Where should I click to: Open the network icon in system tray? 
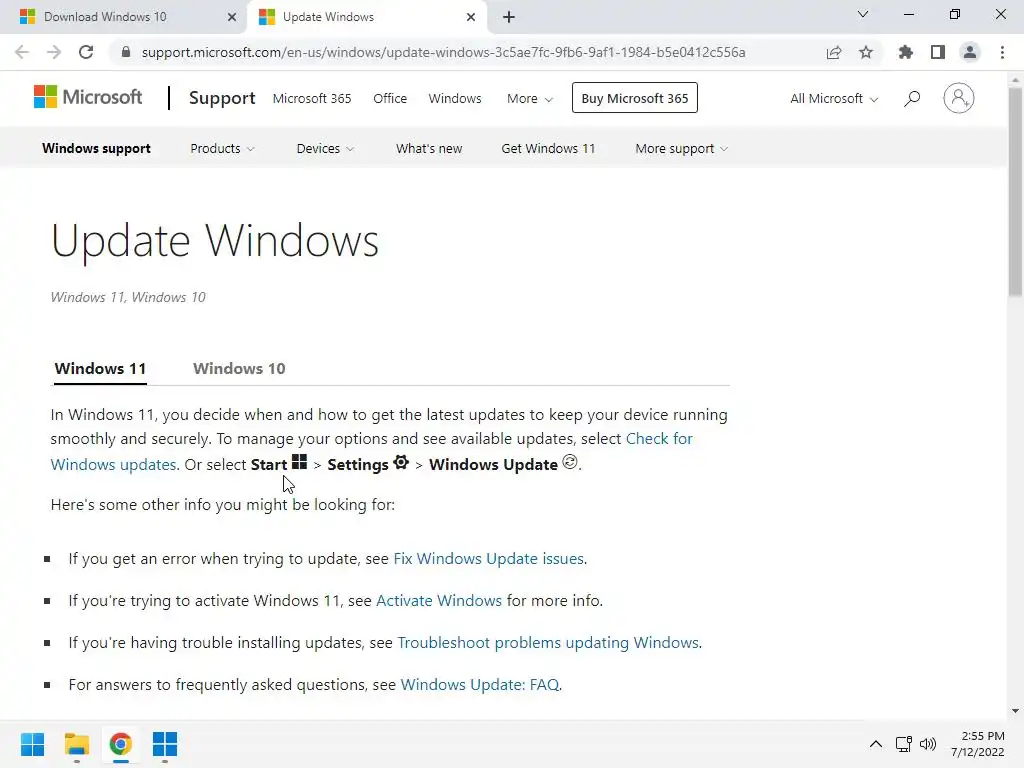click(904, 744)
